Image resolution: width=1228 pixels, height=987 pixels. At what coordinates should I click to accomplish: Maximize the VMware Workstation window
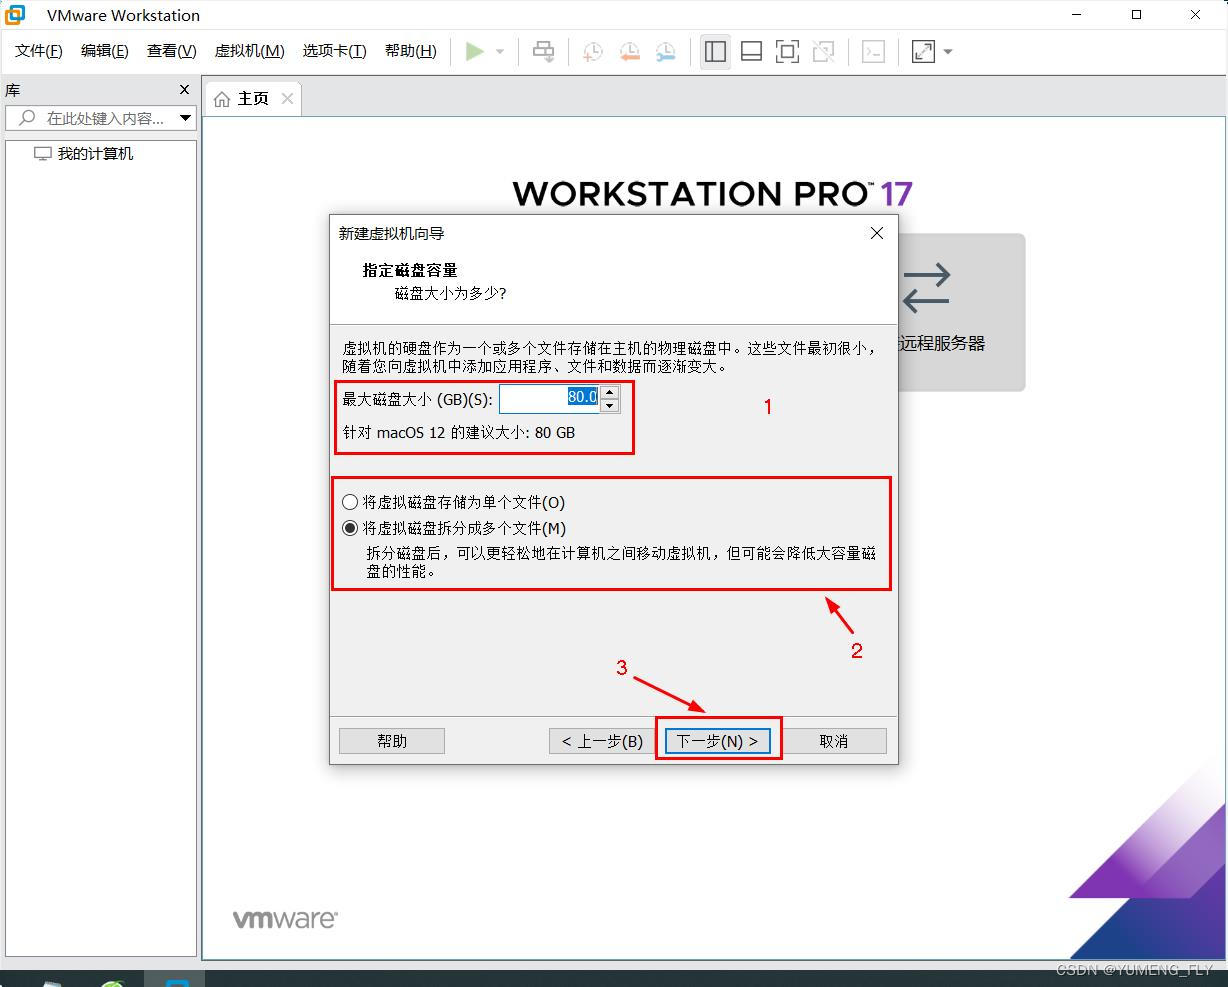click(x=1137, y=15)
